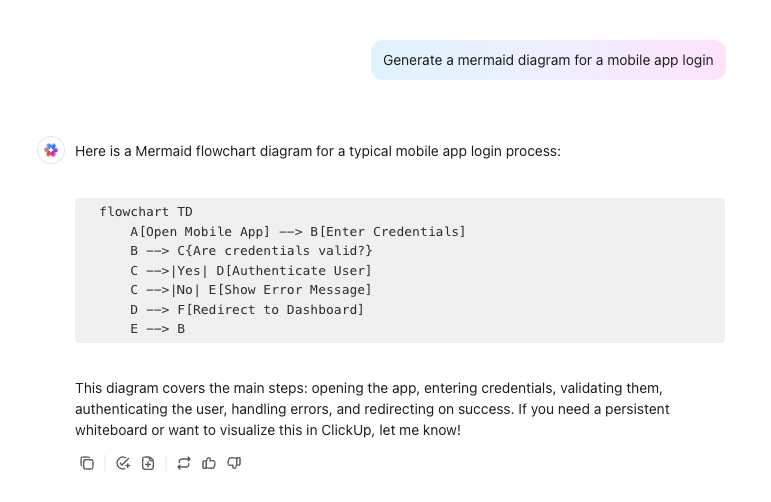This screenshot has width=771, height=502.
Task: Regenerate the AI response
Action: 183,463
